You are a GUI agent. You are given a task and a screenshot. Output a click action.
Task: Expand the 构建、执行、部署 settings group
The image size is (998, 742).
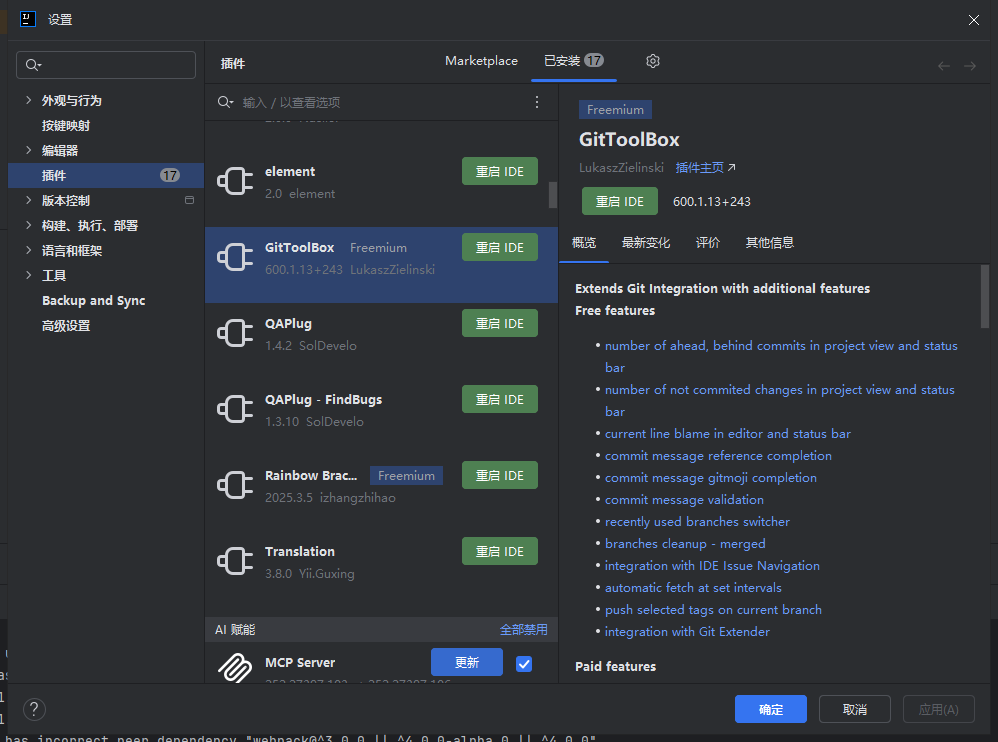28,225
